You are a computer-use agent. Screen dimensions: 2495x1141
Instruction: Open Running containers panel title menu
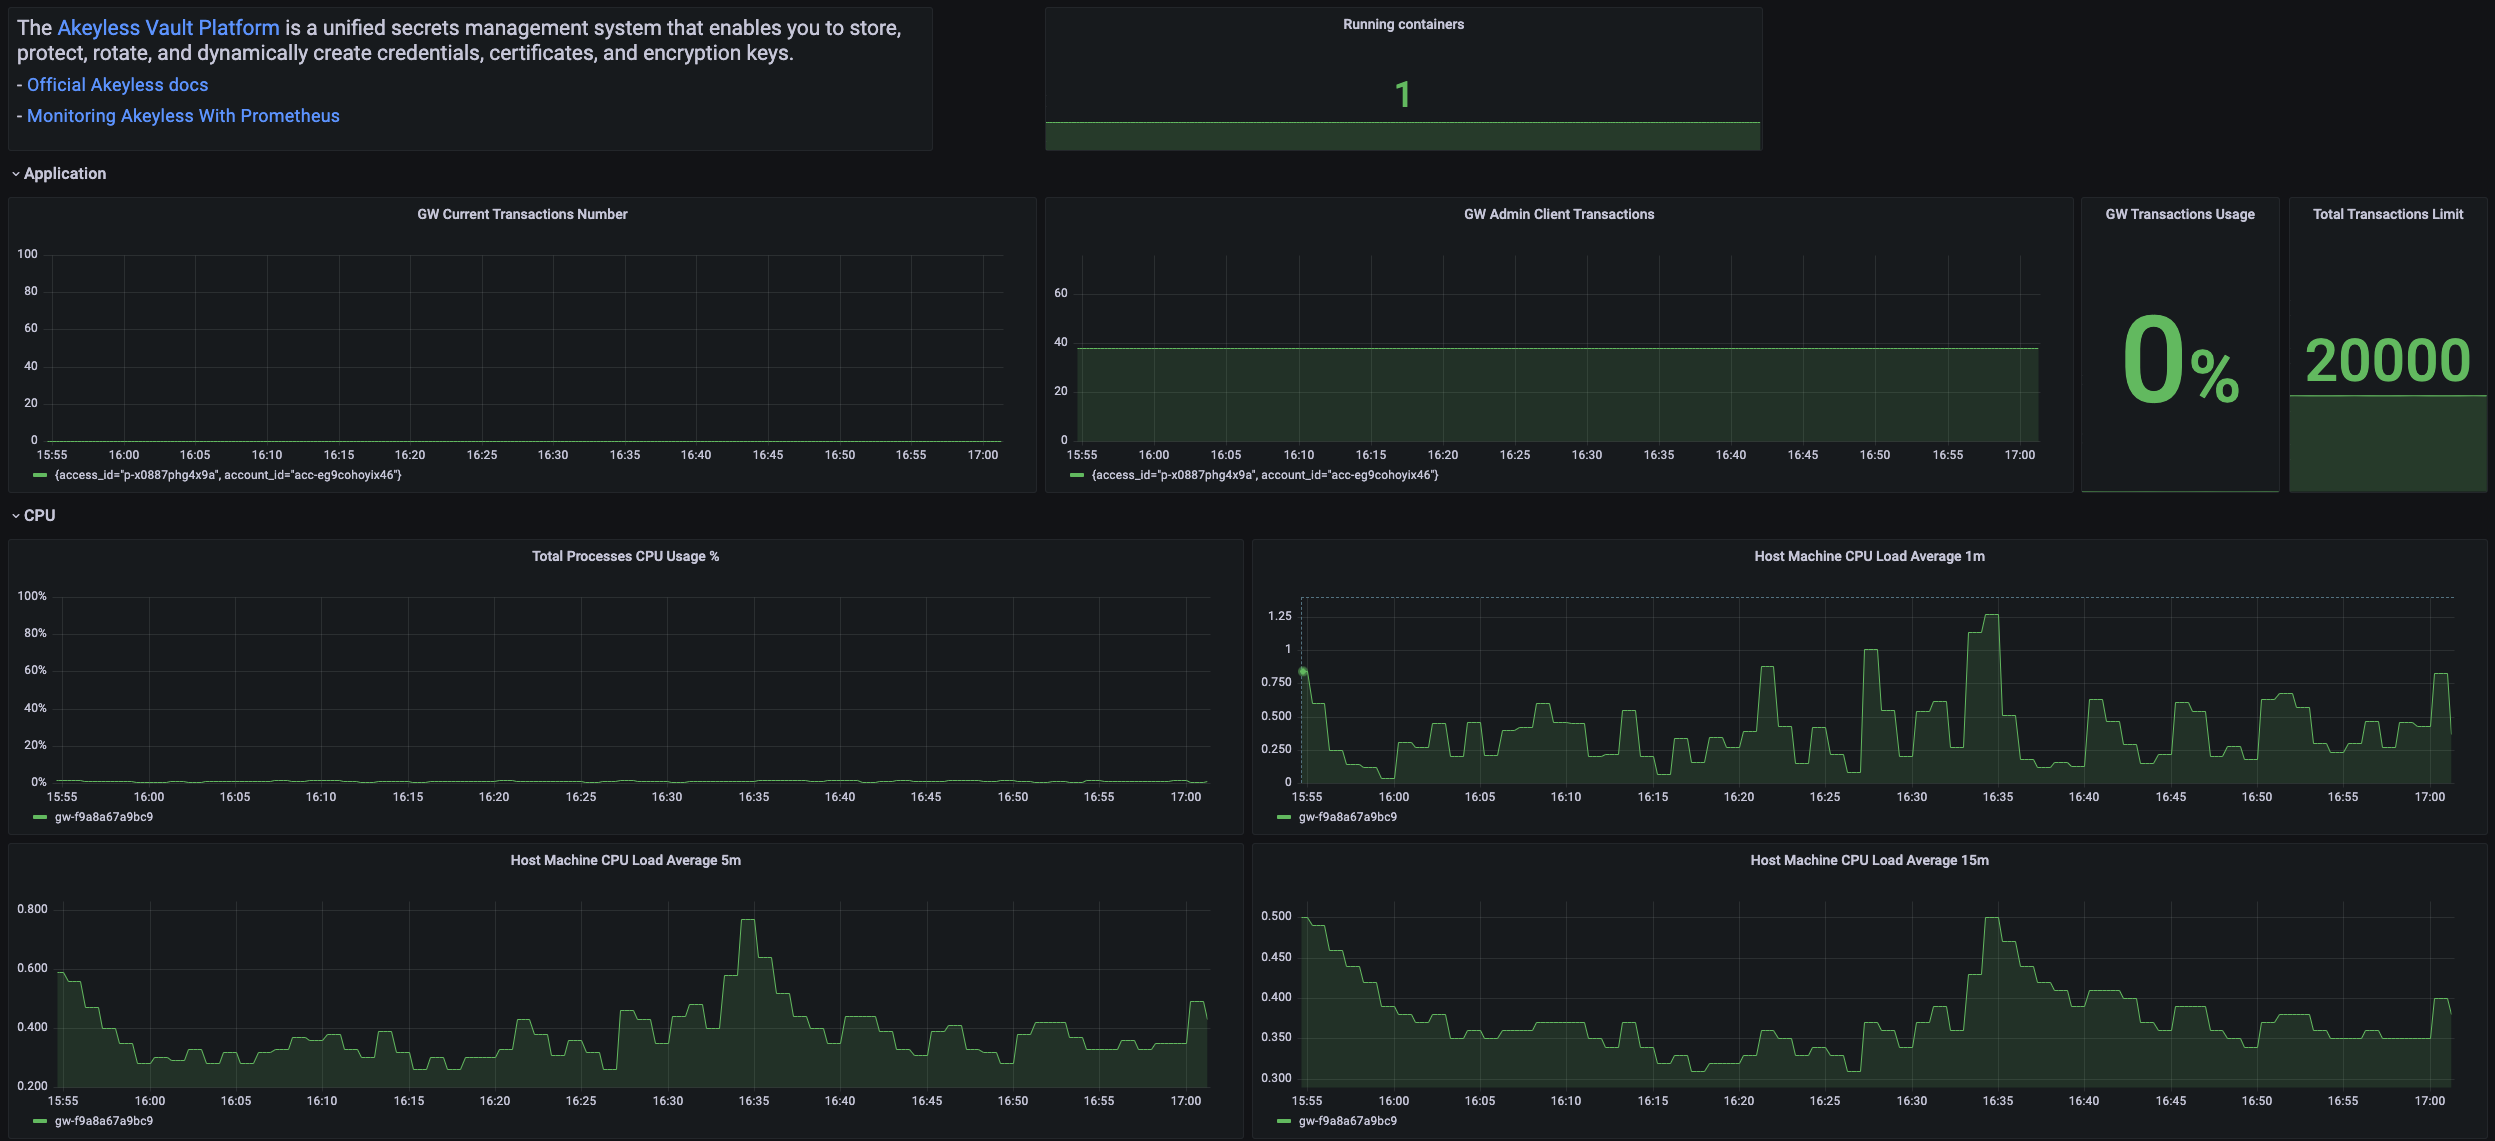pos(1402,25)
